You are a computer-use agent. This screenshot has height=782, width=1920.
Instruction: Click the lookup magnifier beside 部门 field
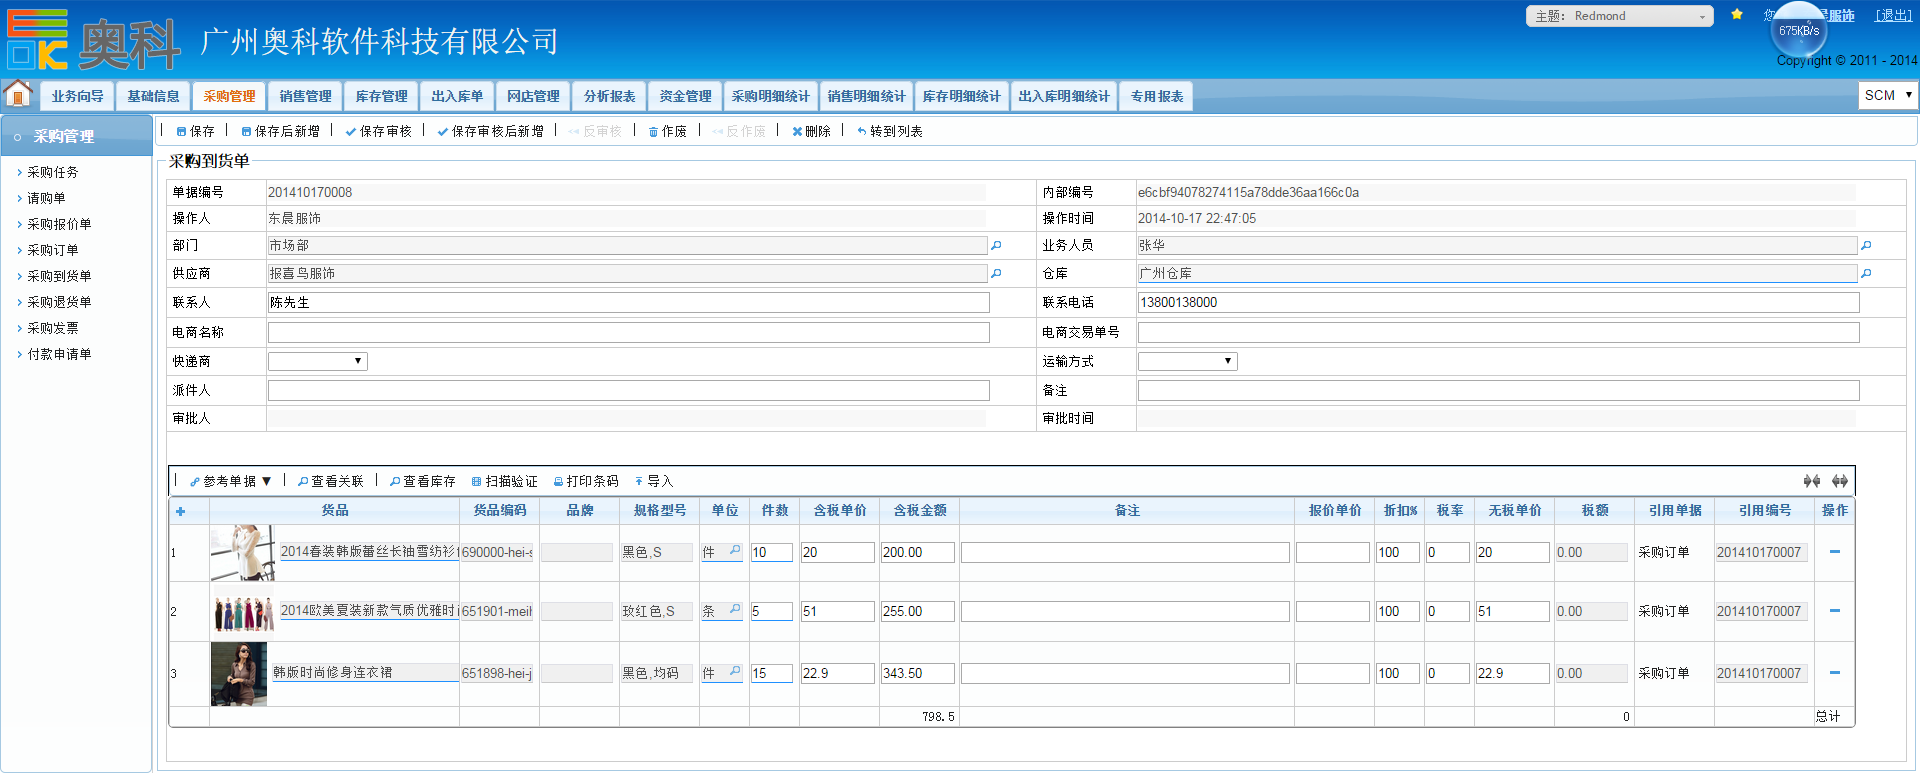996,246
